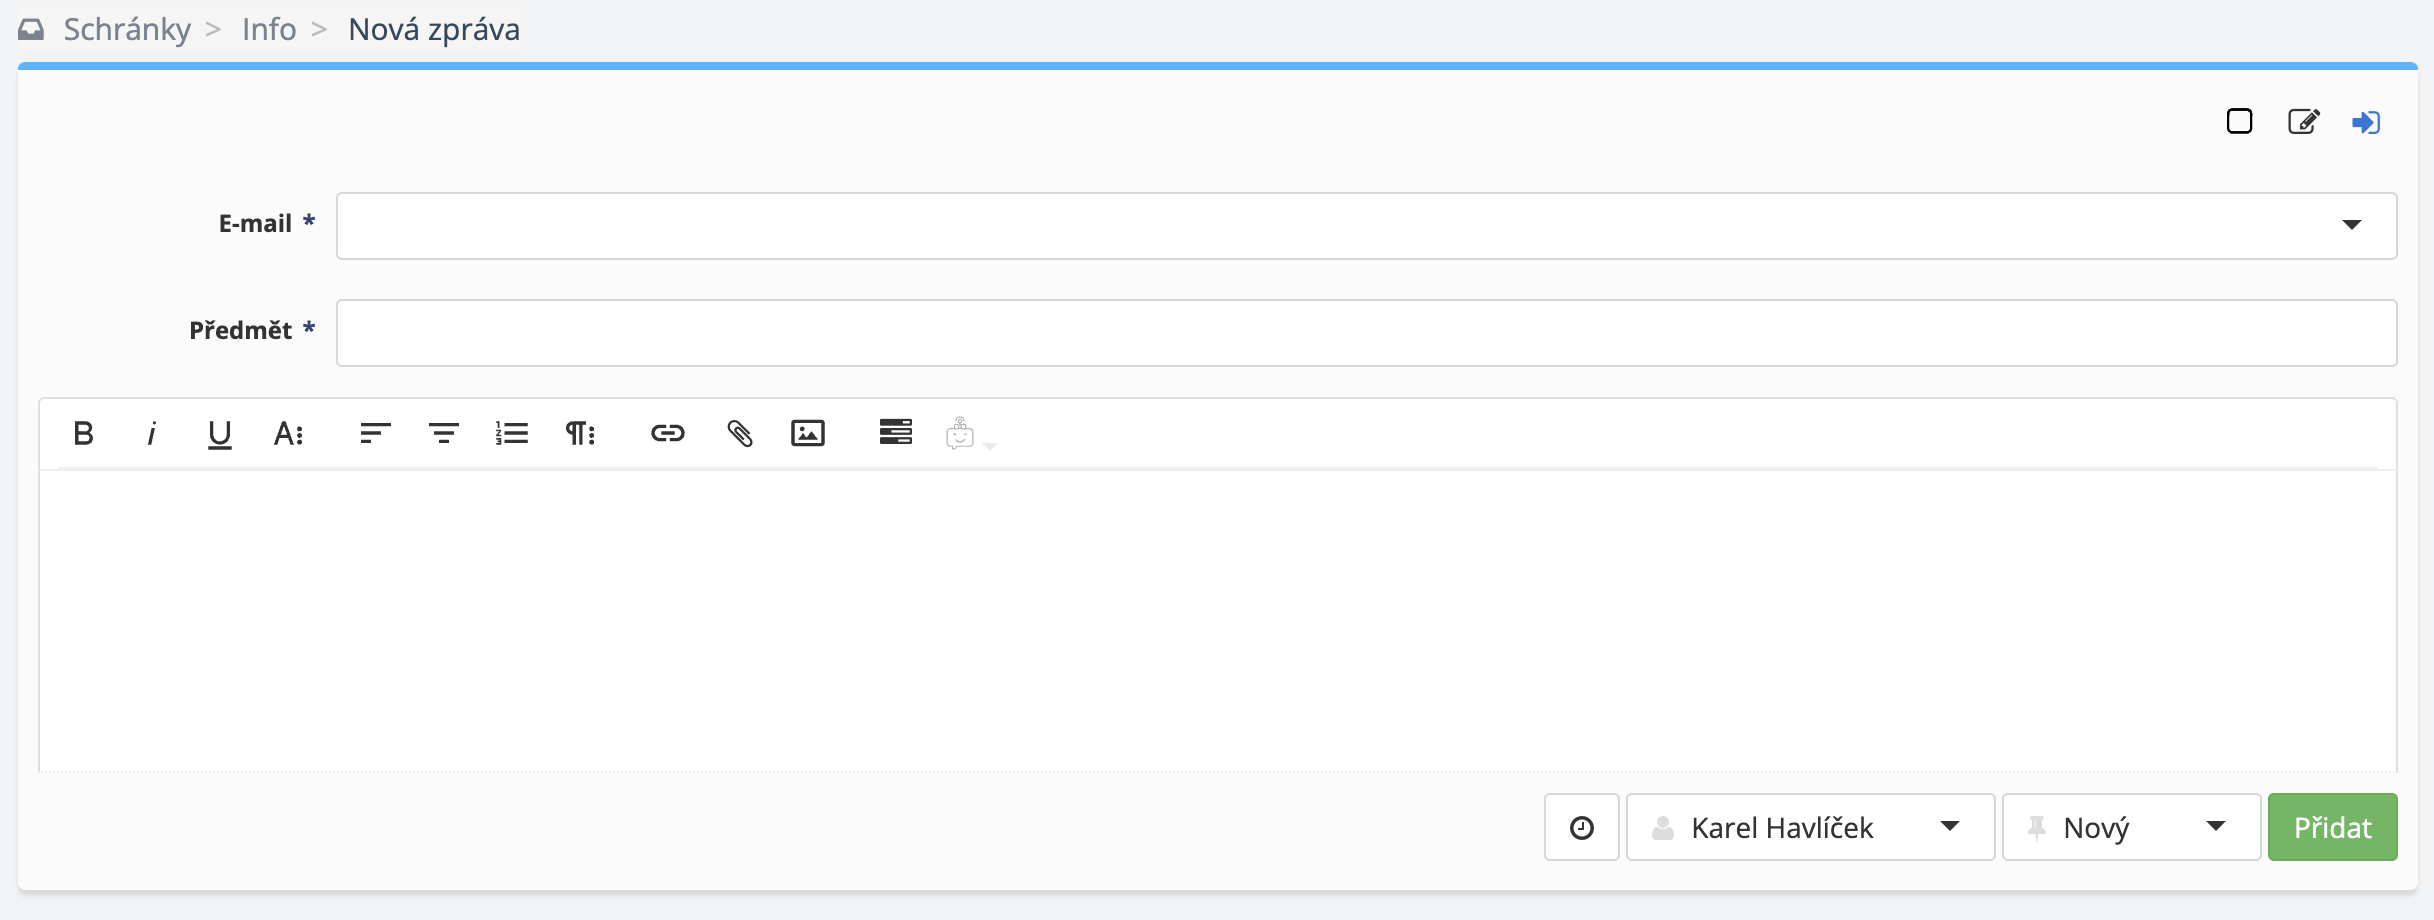Toggle bold formatting in the editor
Screen dimensions: 2434x920
pos(84,433)
